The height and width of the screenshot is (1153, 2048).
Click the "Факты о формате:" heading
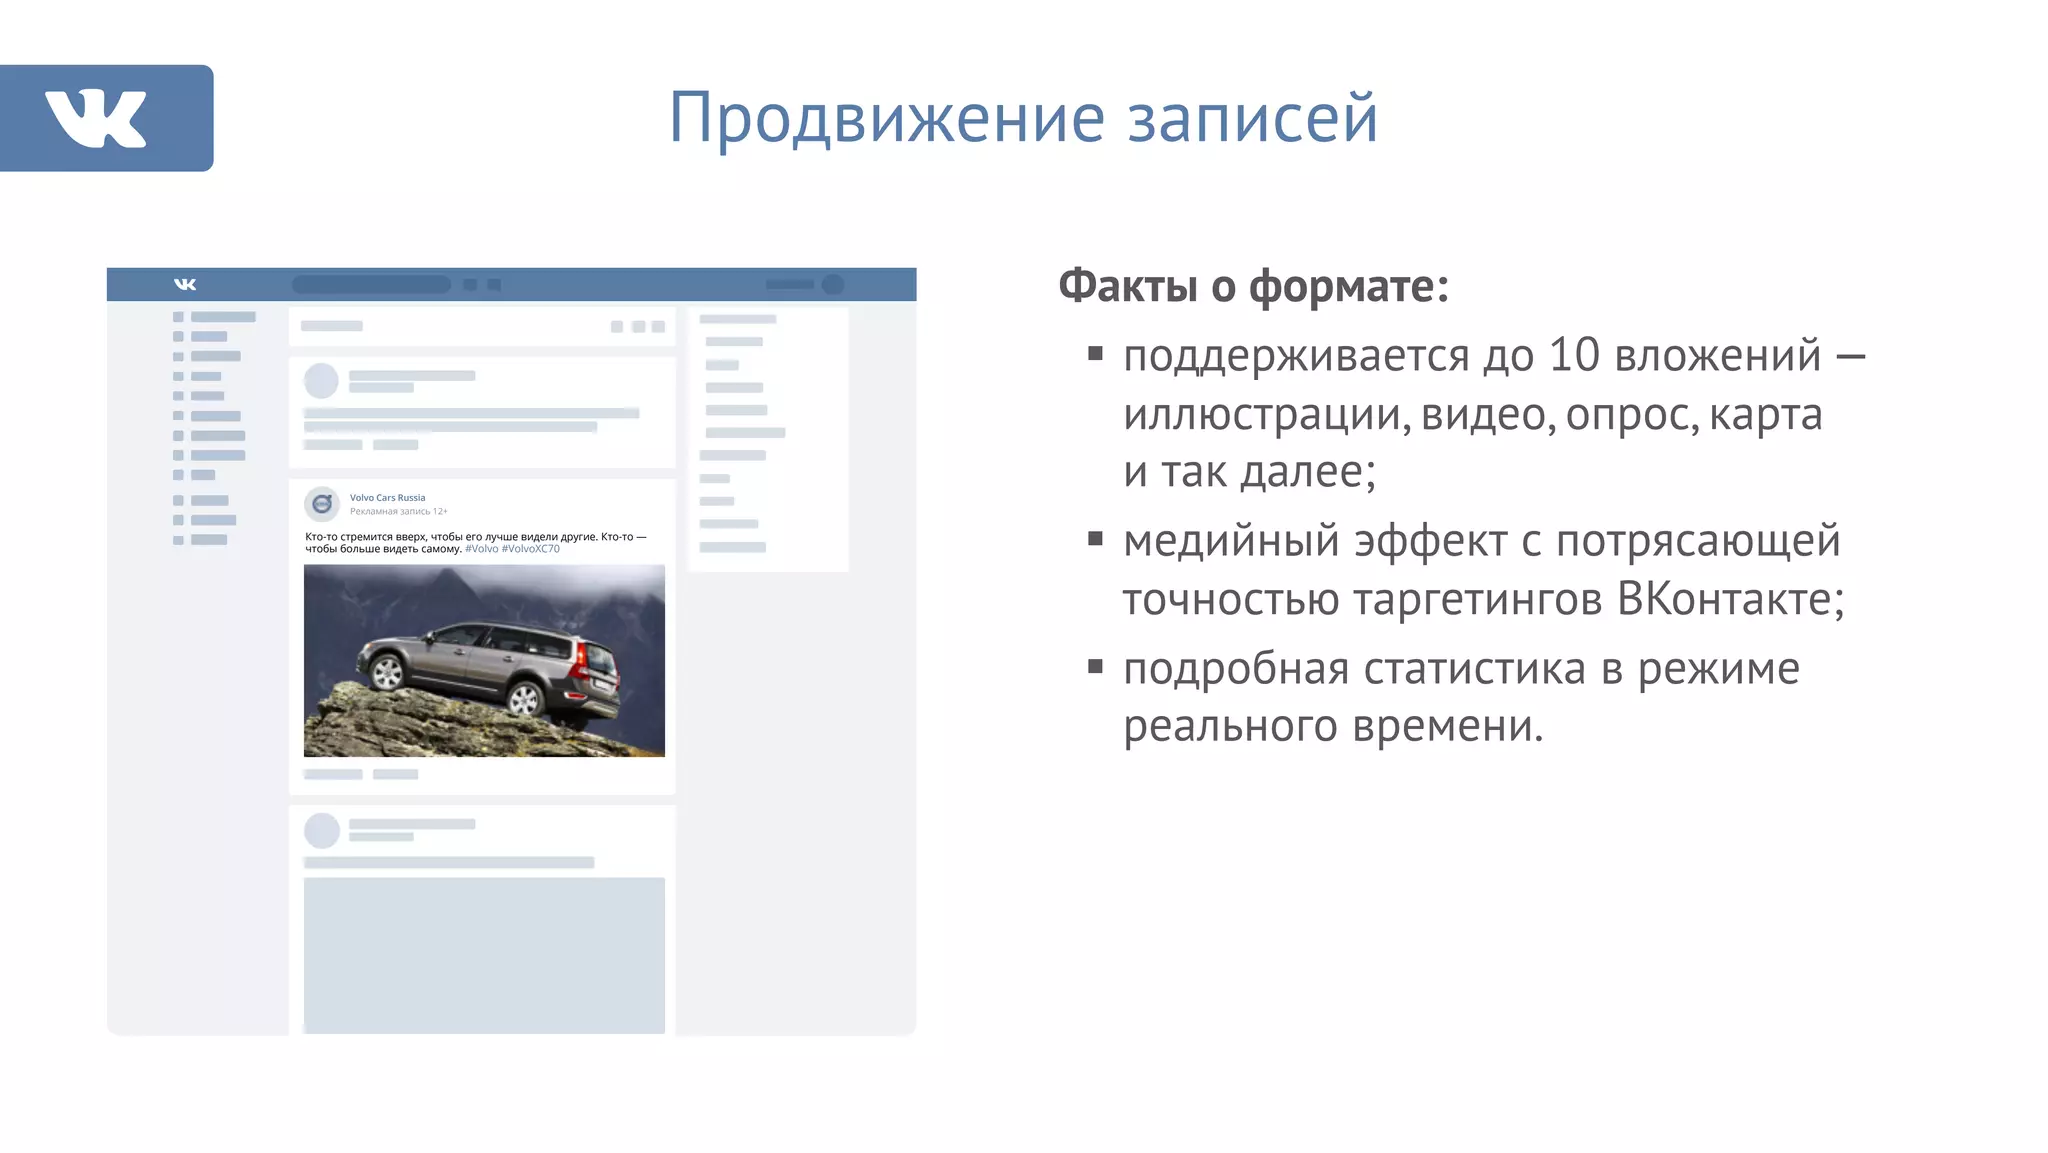(x=1253, y=286)
